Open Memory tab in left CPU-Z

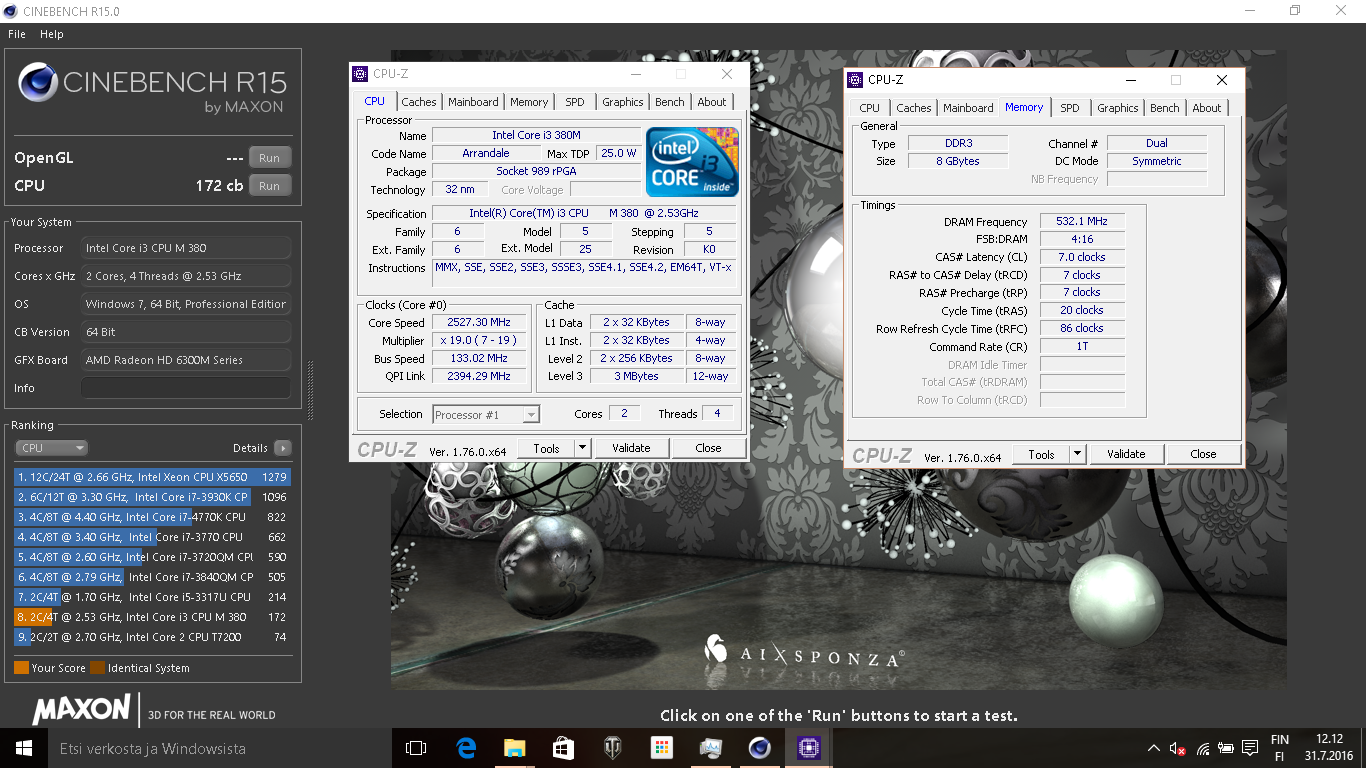coord(529,102)
